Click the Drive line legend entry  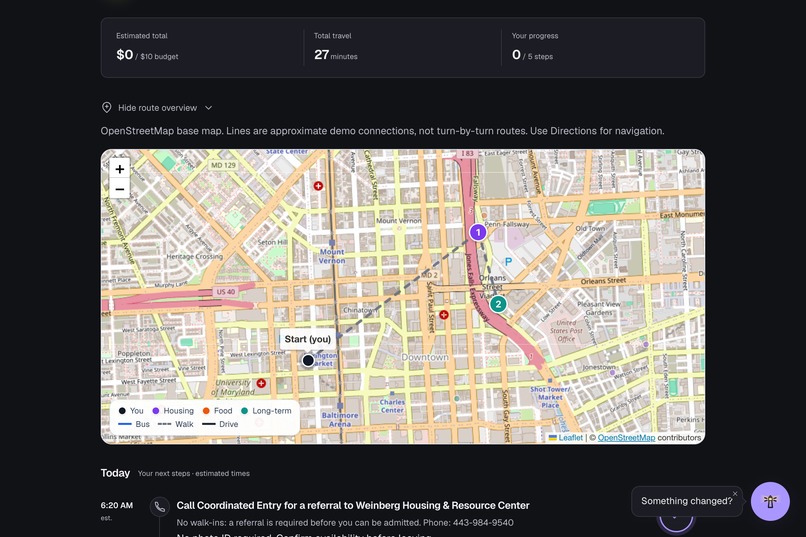click(x=220, y=424)
